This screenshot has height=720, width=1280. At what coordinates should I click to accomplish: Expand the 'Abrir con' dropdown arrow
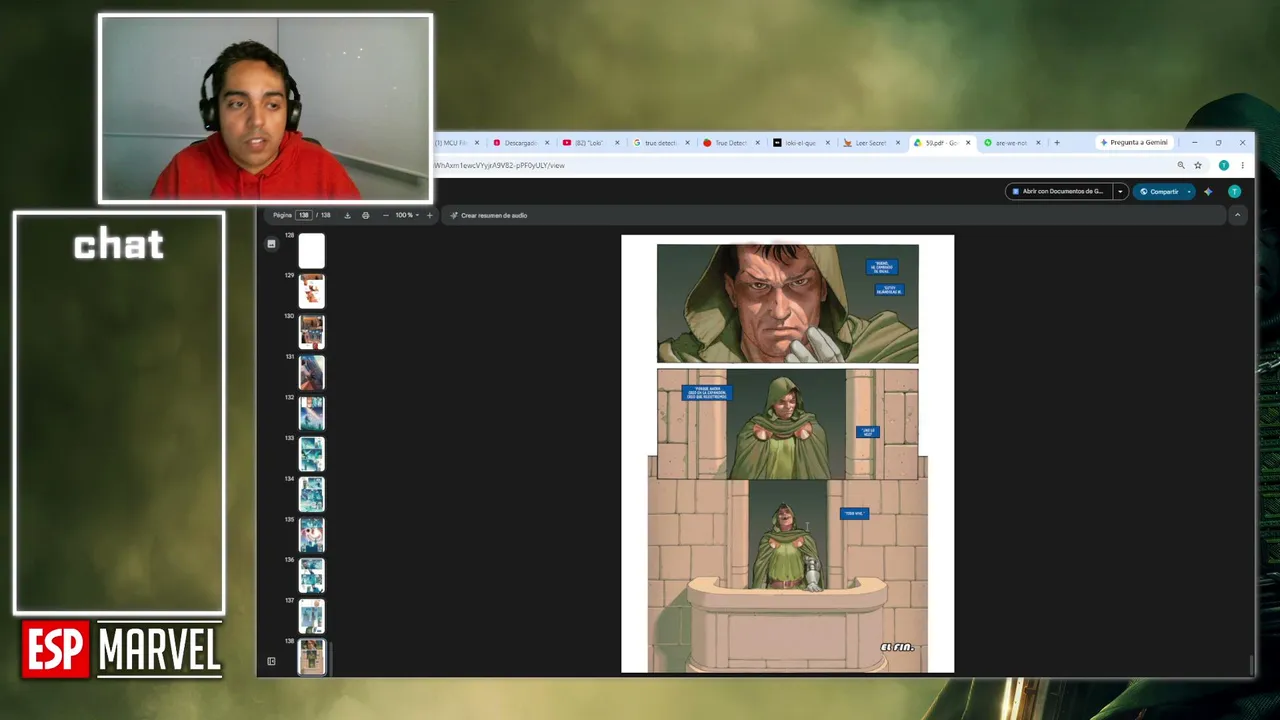[1120, 191]
